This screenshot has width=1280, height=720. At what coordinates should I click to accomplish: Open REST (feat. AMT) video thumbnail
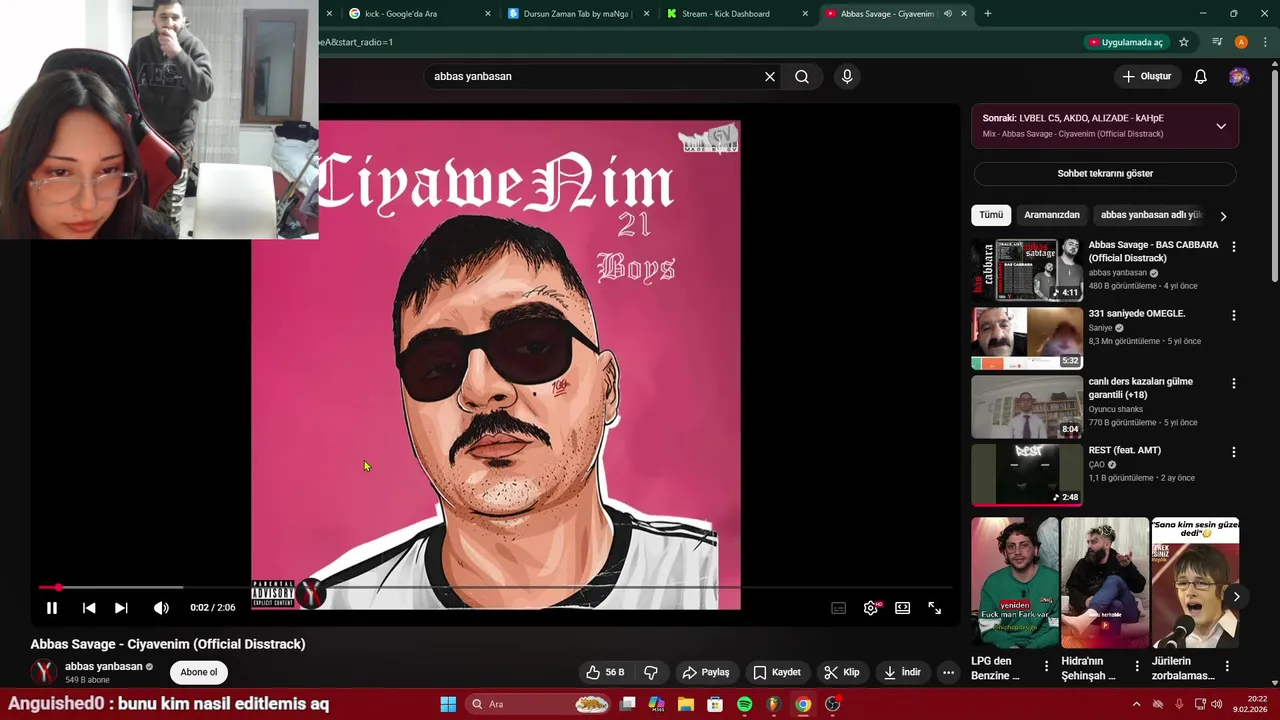pos(1027,475)
